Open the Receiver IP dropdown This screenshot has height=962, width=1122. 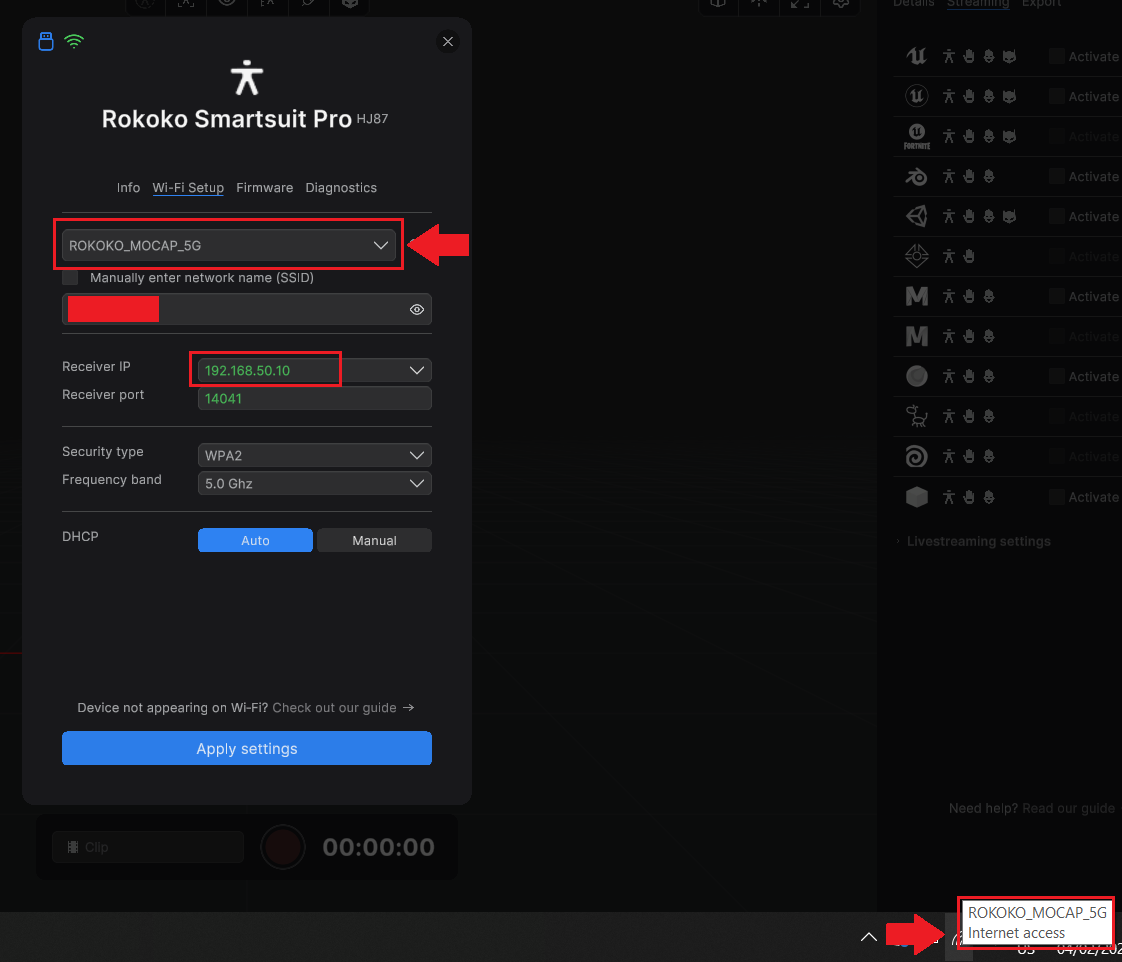point(315,370)
